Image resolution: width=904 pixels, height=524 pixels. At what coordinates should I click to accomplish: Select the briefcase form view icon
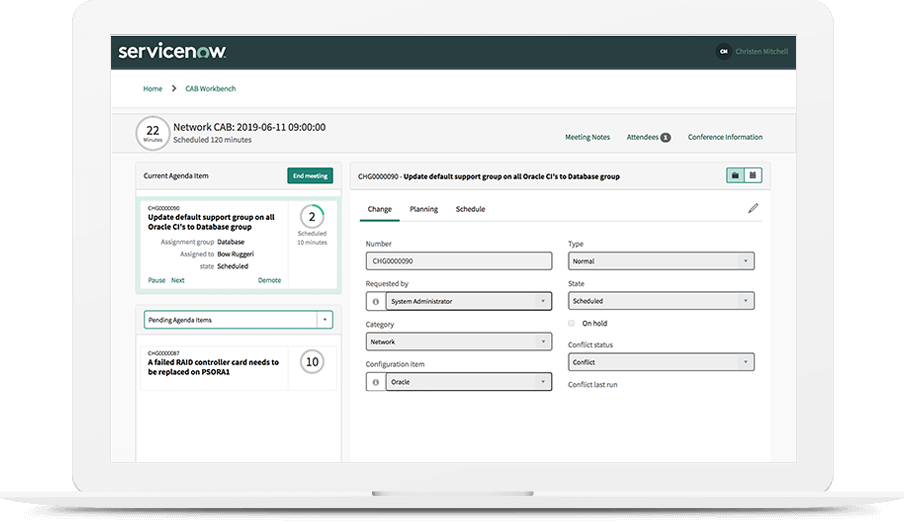point(735,175)
